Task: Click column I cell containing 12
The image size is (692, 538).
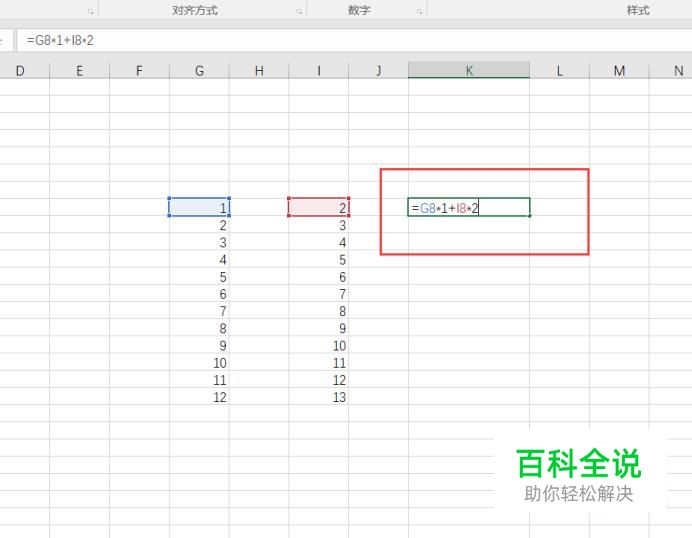Action: [319, 380]
